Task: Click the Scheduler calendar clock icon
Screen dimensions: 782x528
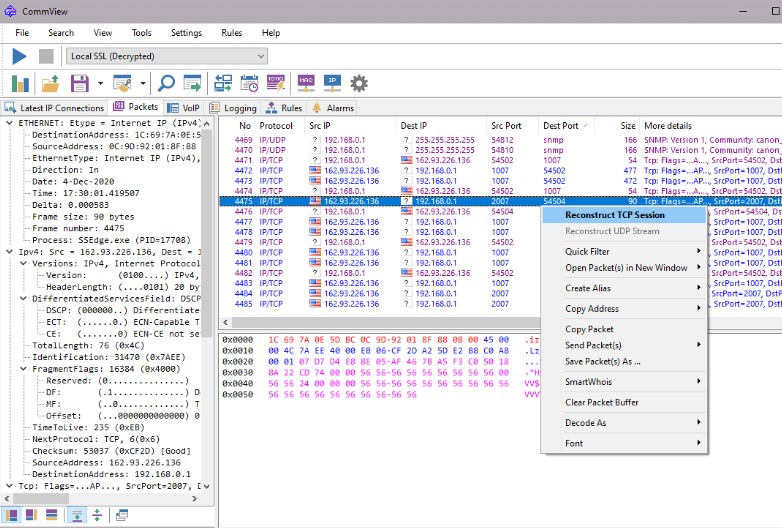Action: pos(249,84)
